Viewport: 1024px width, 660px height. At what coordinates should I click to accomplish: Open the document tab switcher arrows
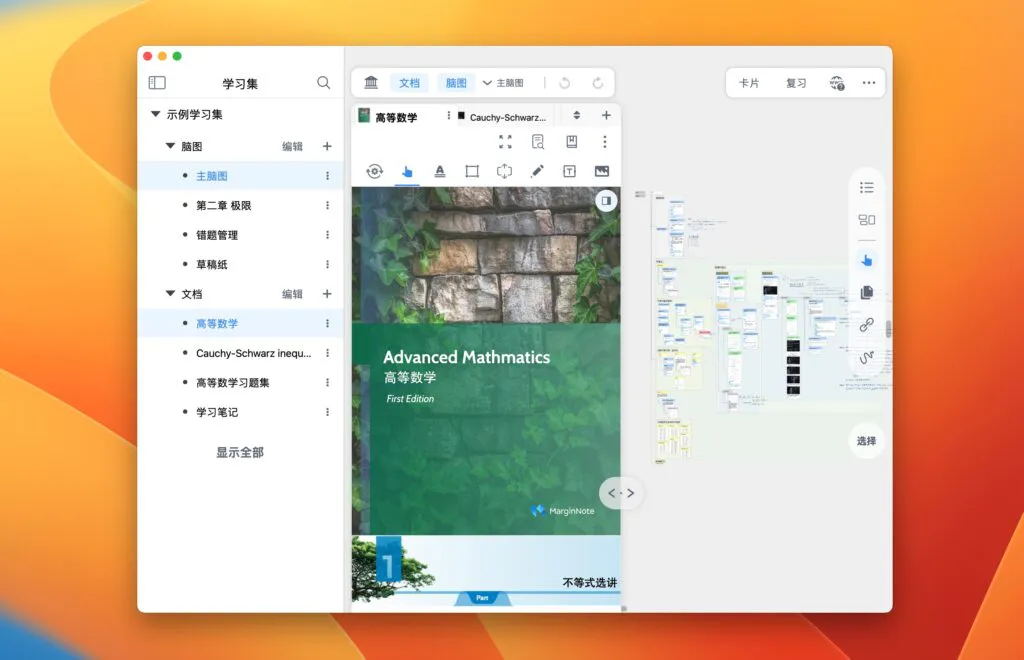576,116
